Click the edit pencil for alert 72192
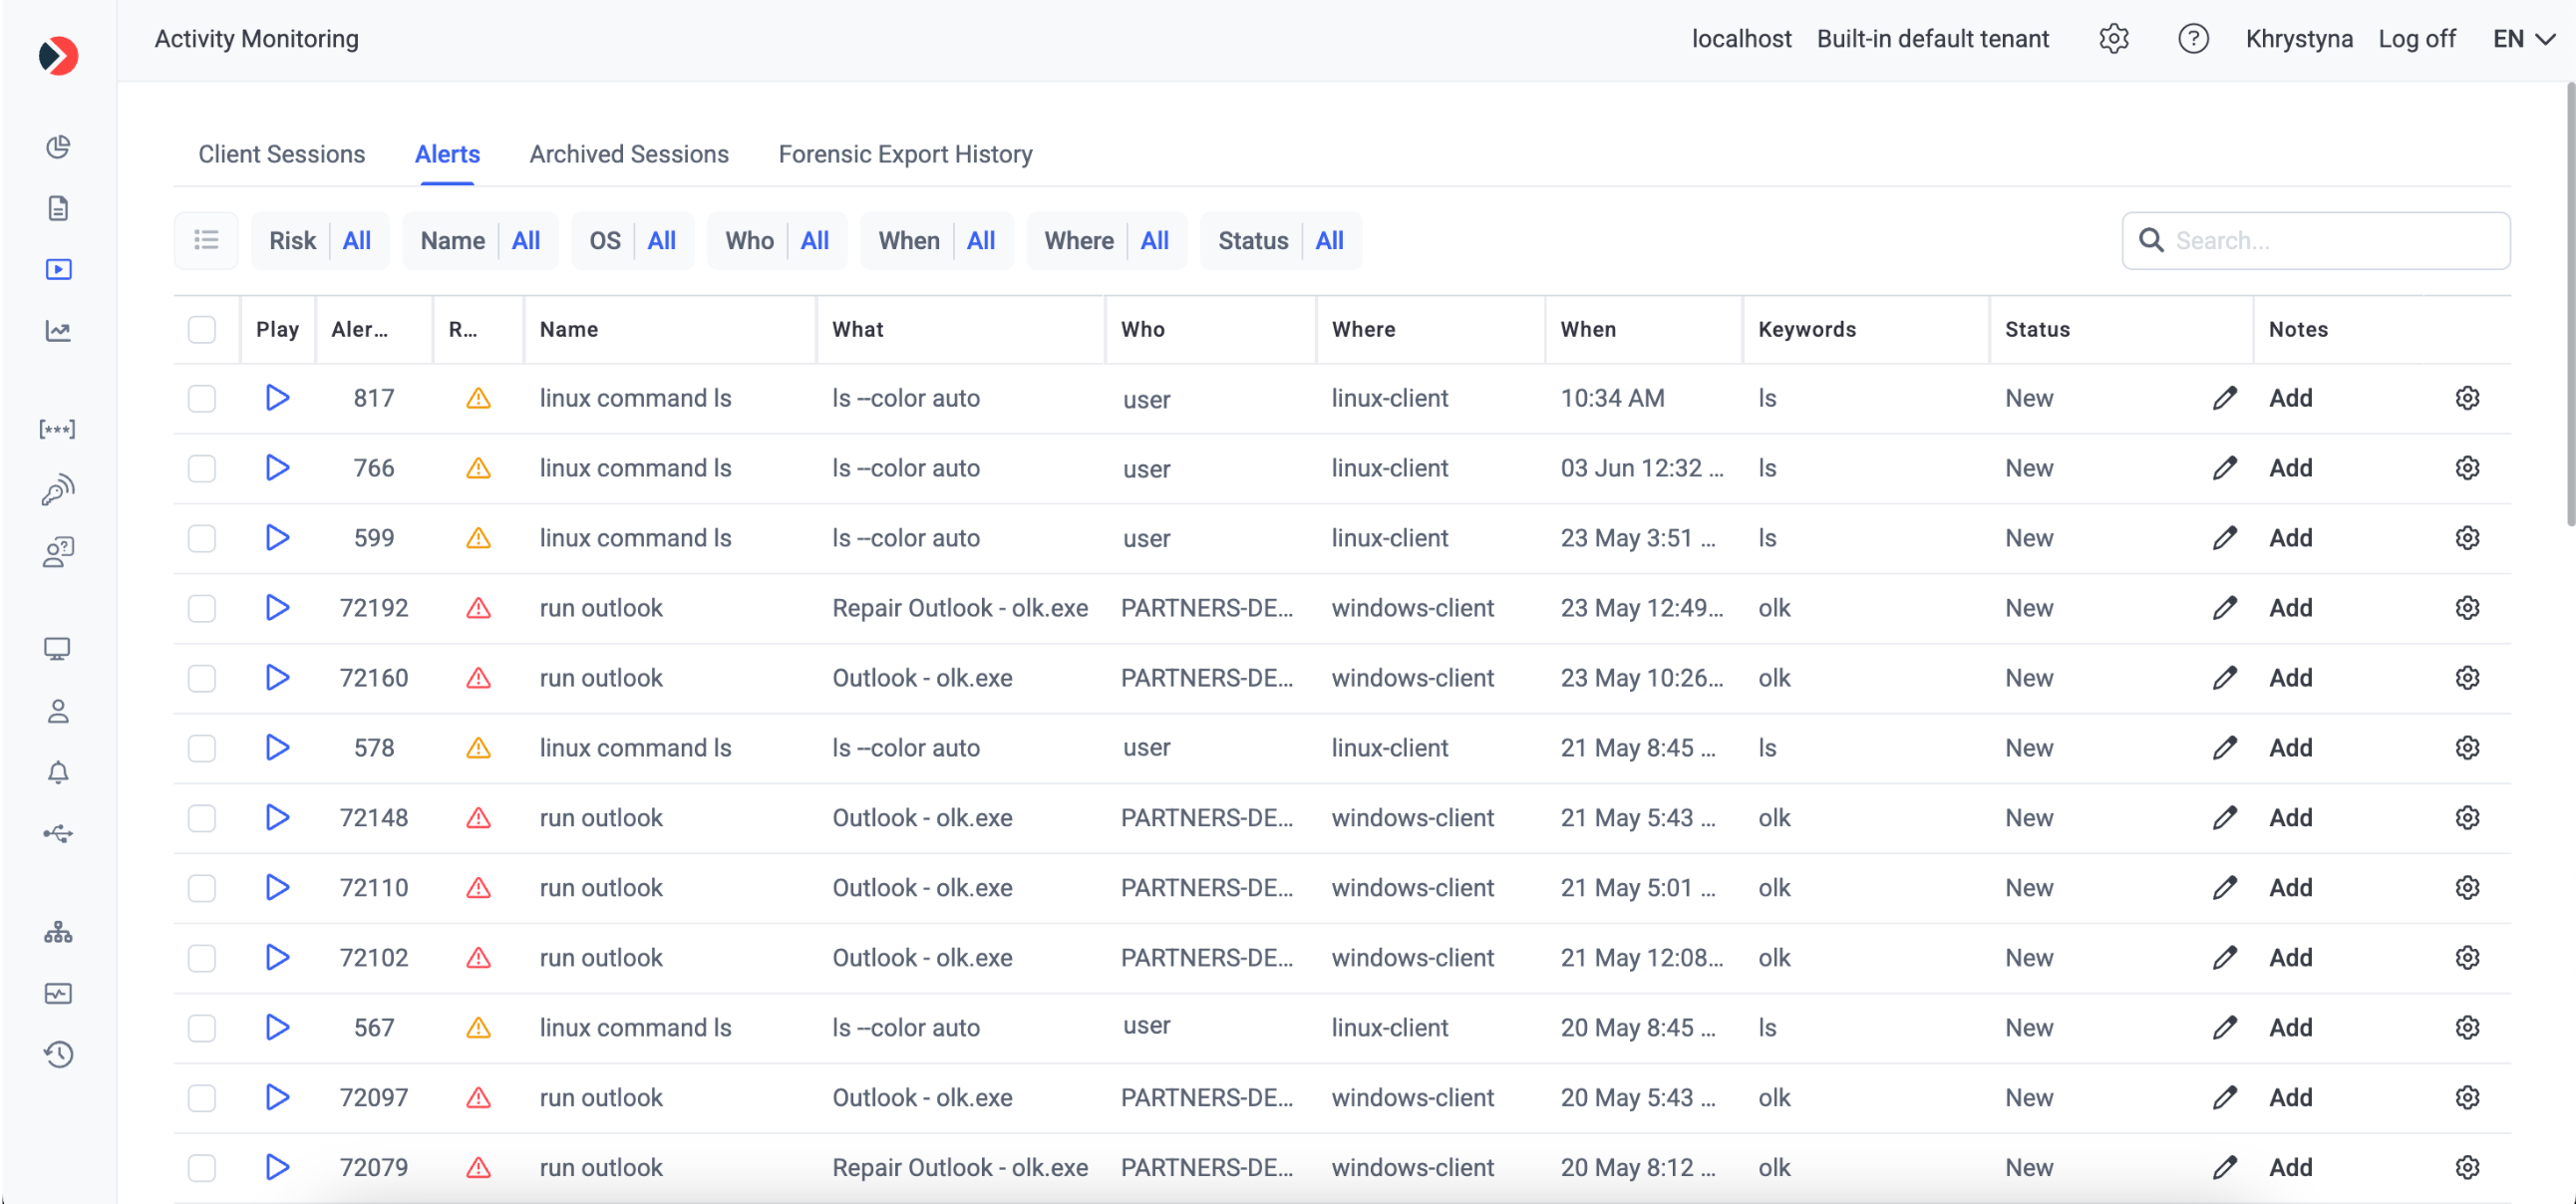 (2224, 608)
